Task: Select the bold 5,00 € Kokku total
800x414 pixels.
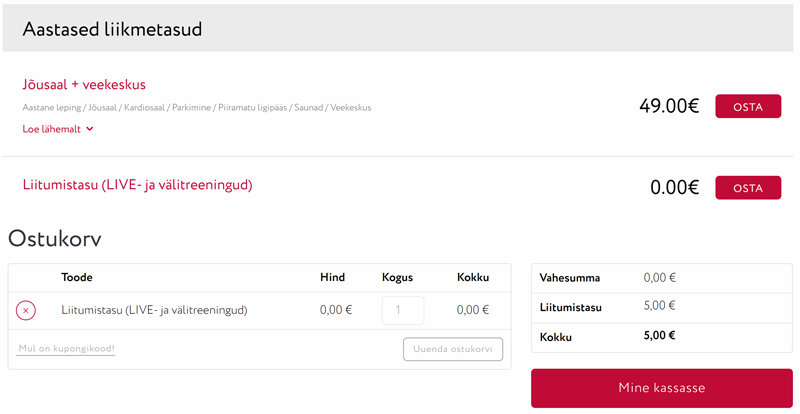Action: pos(659,335)
